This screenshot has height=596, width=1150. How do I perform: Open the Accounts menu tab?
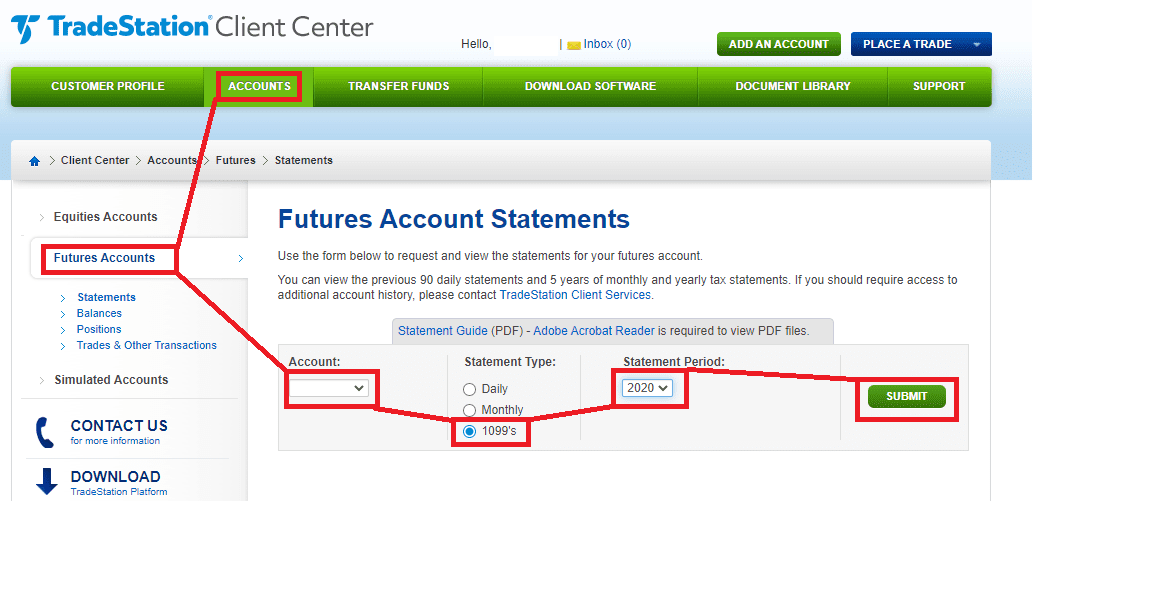coord(259,87)
